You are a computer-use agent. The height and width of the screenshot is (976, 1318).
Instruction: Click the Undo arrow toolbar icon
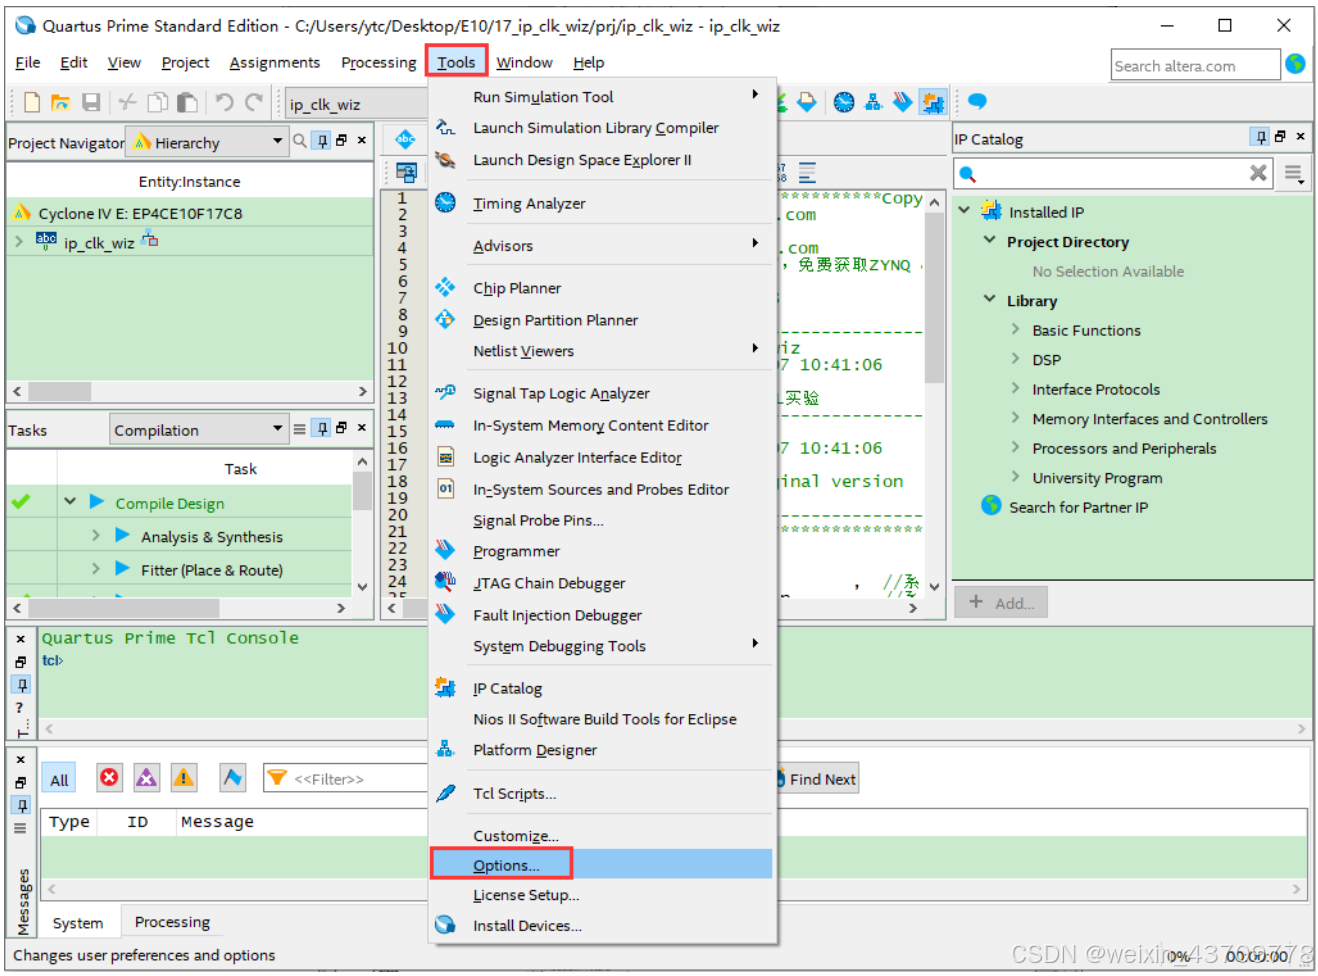tap(224, 102)
